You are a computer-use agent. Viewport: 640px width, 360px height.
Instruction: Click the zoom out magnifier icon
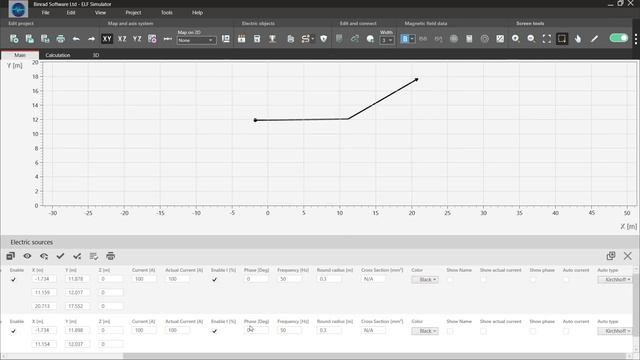coord(531,39)
